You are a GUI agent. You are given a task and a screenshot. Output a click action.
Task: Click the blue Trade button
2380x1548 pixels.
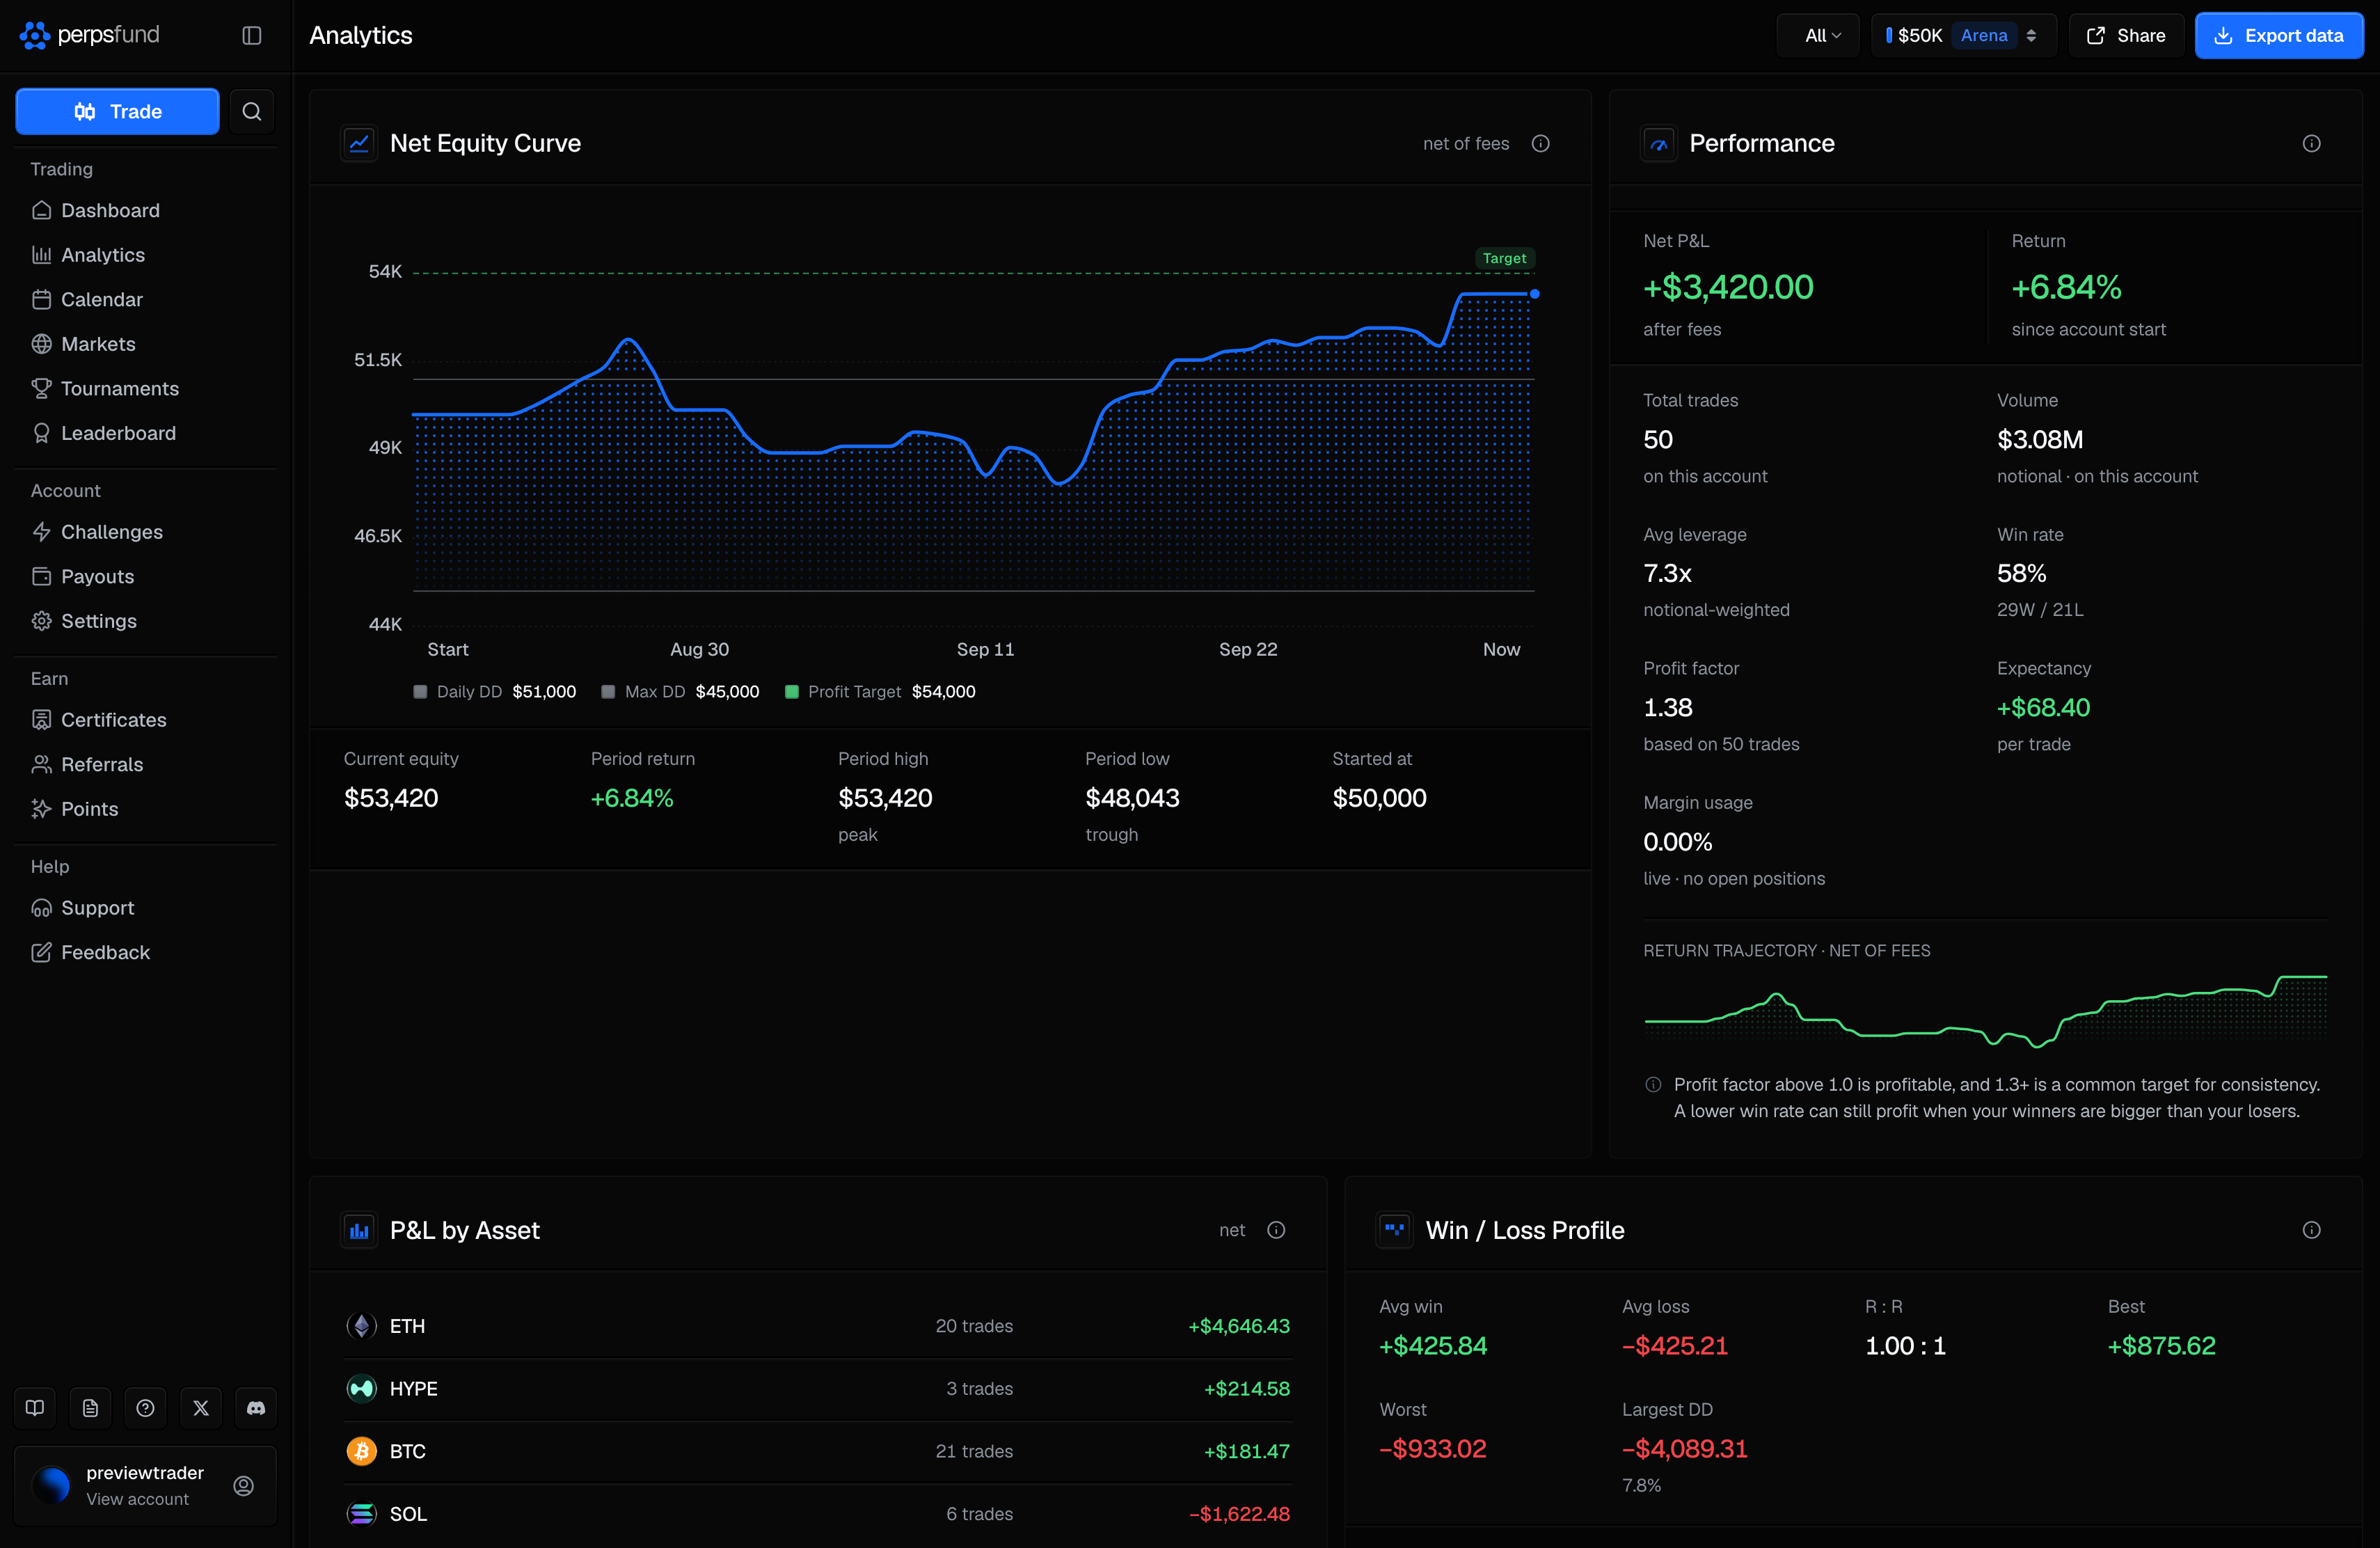pyautogui.click(x=117, y=111)
